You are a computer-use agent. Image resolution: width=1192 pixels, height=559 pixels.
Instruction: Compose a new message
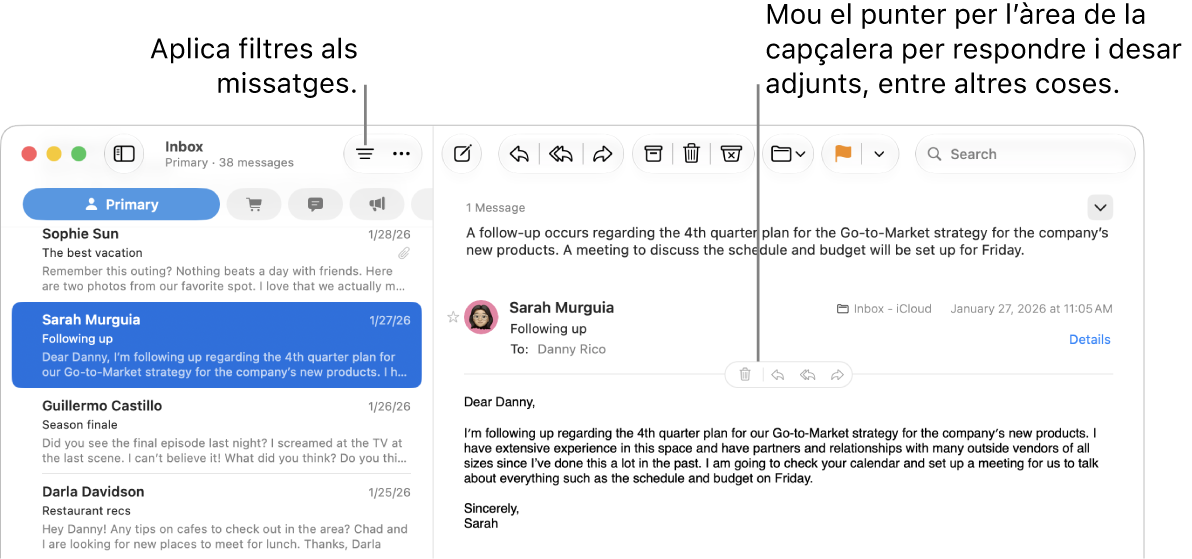[462, 154]
